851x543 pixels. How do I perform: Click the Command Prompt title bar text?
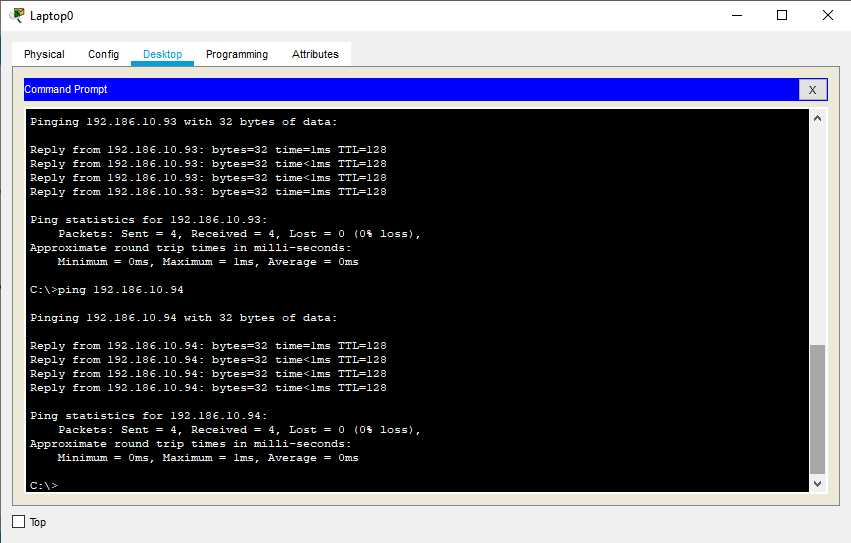(x=66, y=89)
